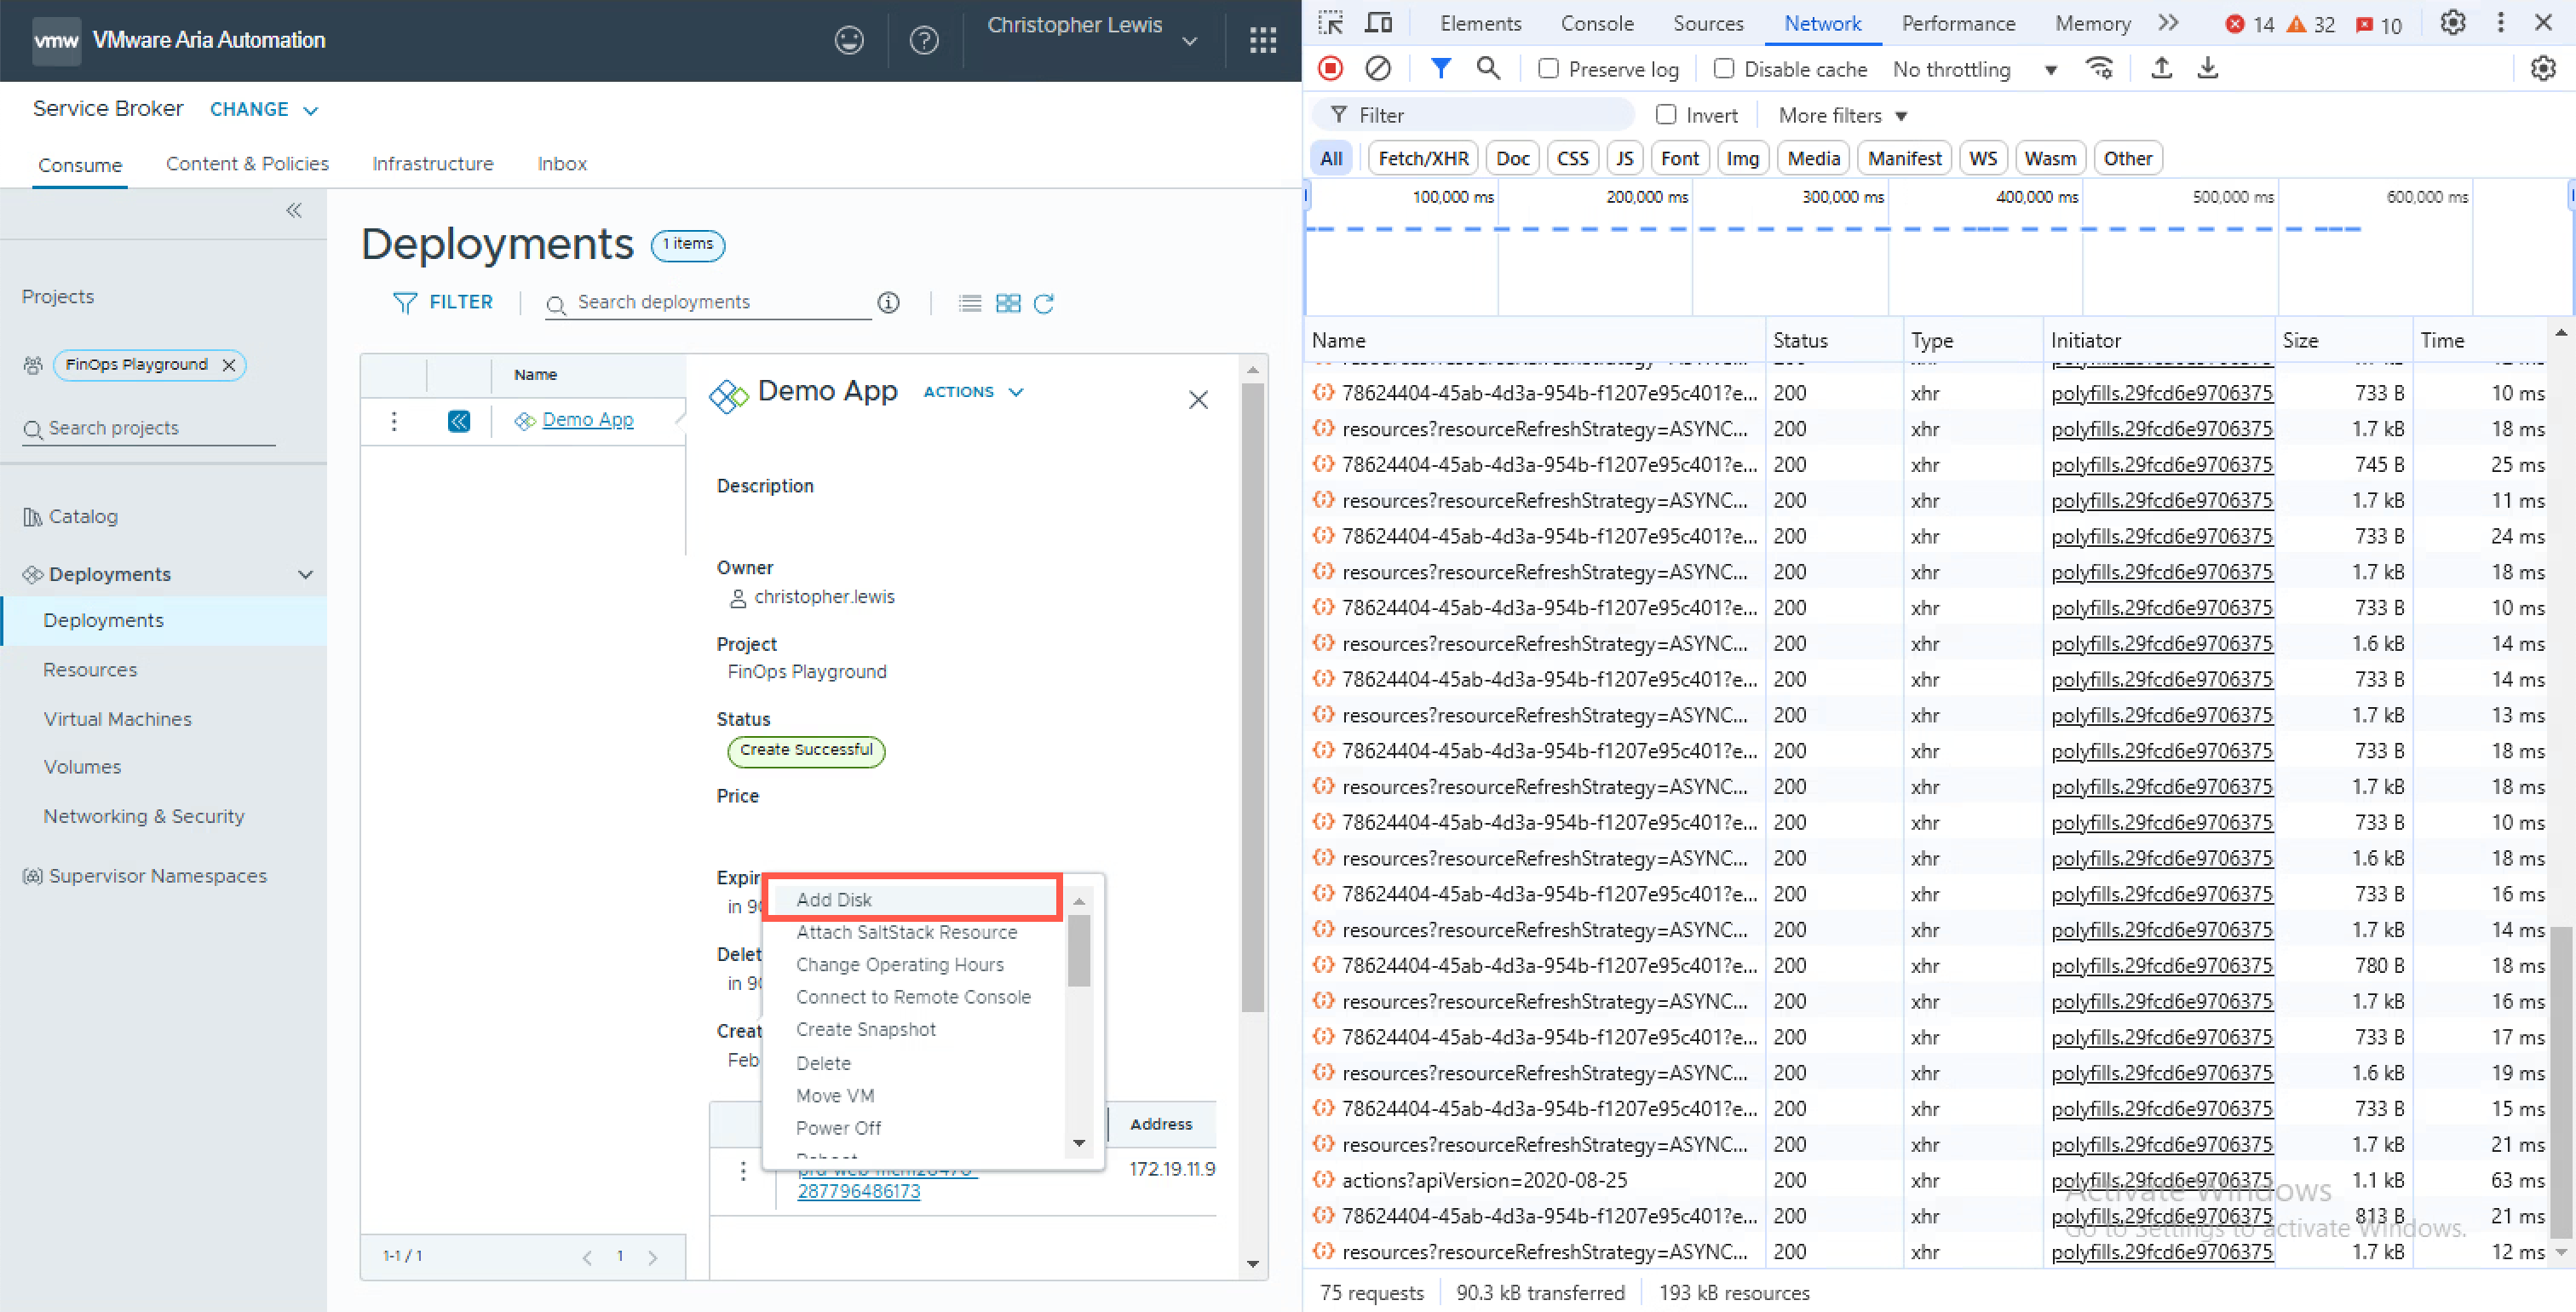Image resolution: width=2576 pixels, height=1312 pixels.
Task: Open the help question mark icon
Action: coord(923,40)
